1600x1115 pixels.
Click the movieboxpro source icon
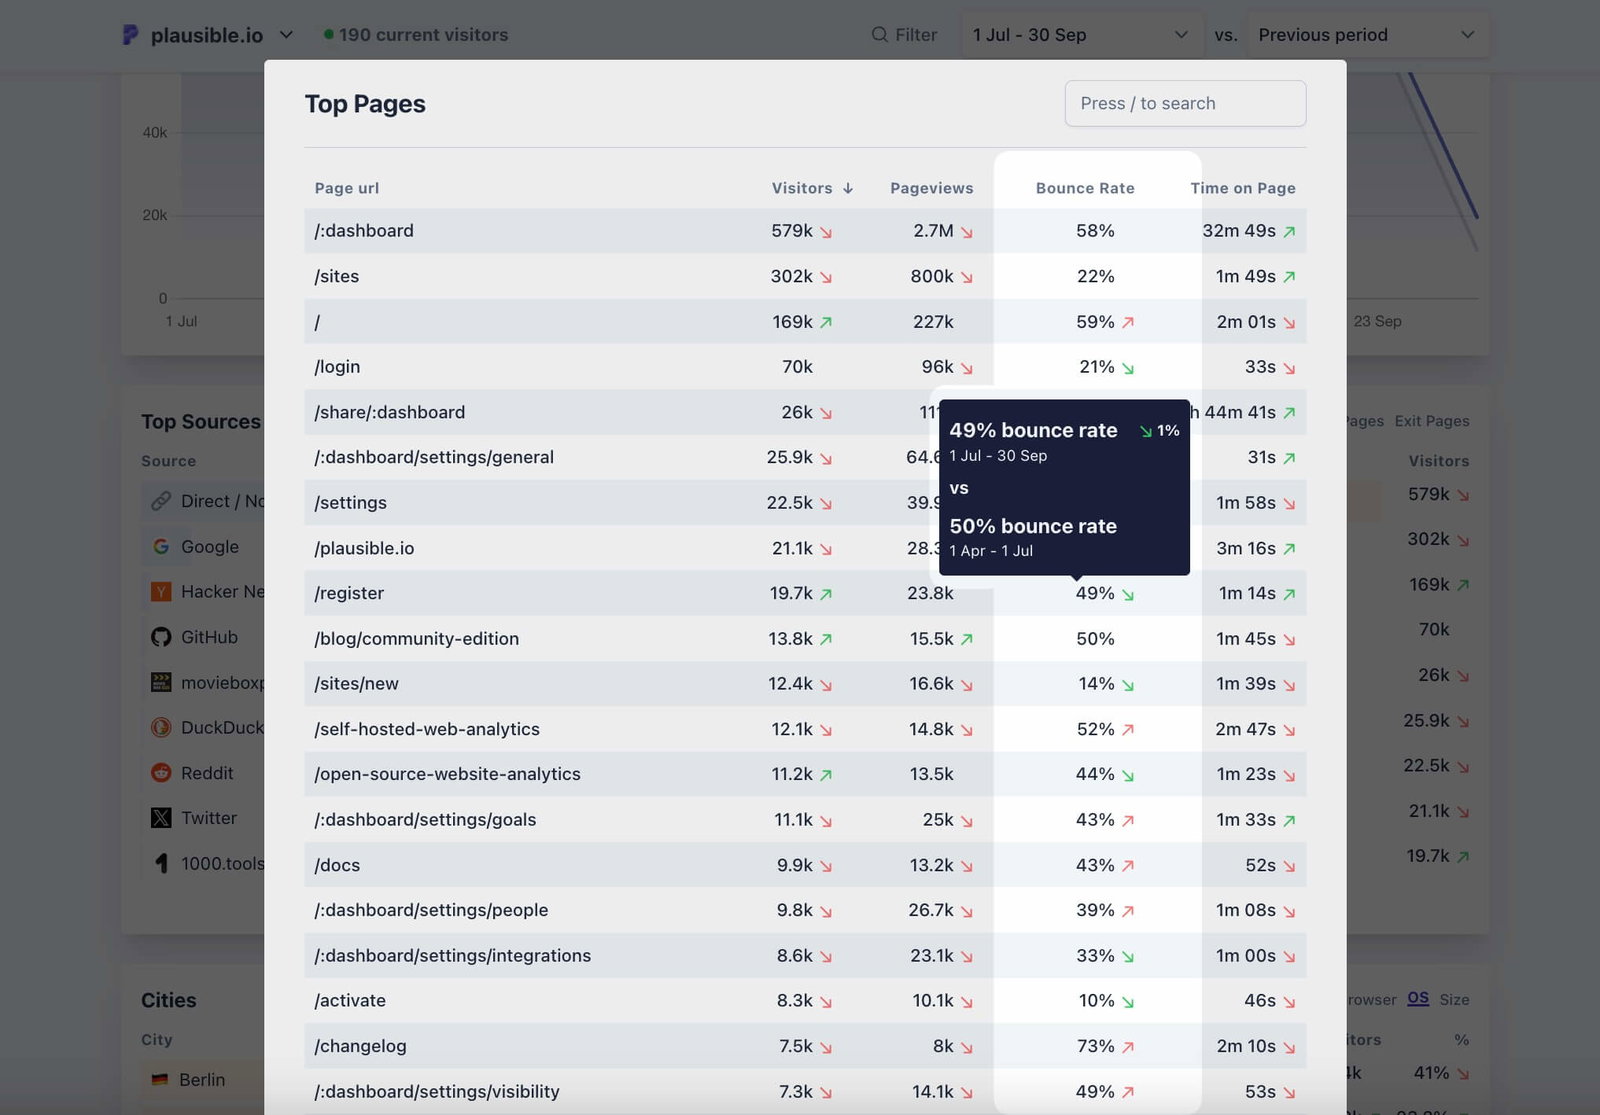click(x=161, y=682)
